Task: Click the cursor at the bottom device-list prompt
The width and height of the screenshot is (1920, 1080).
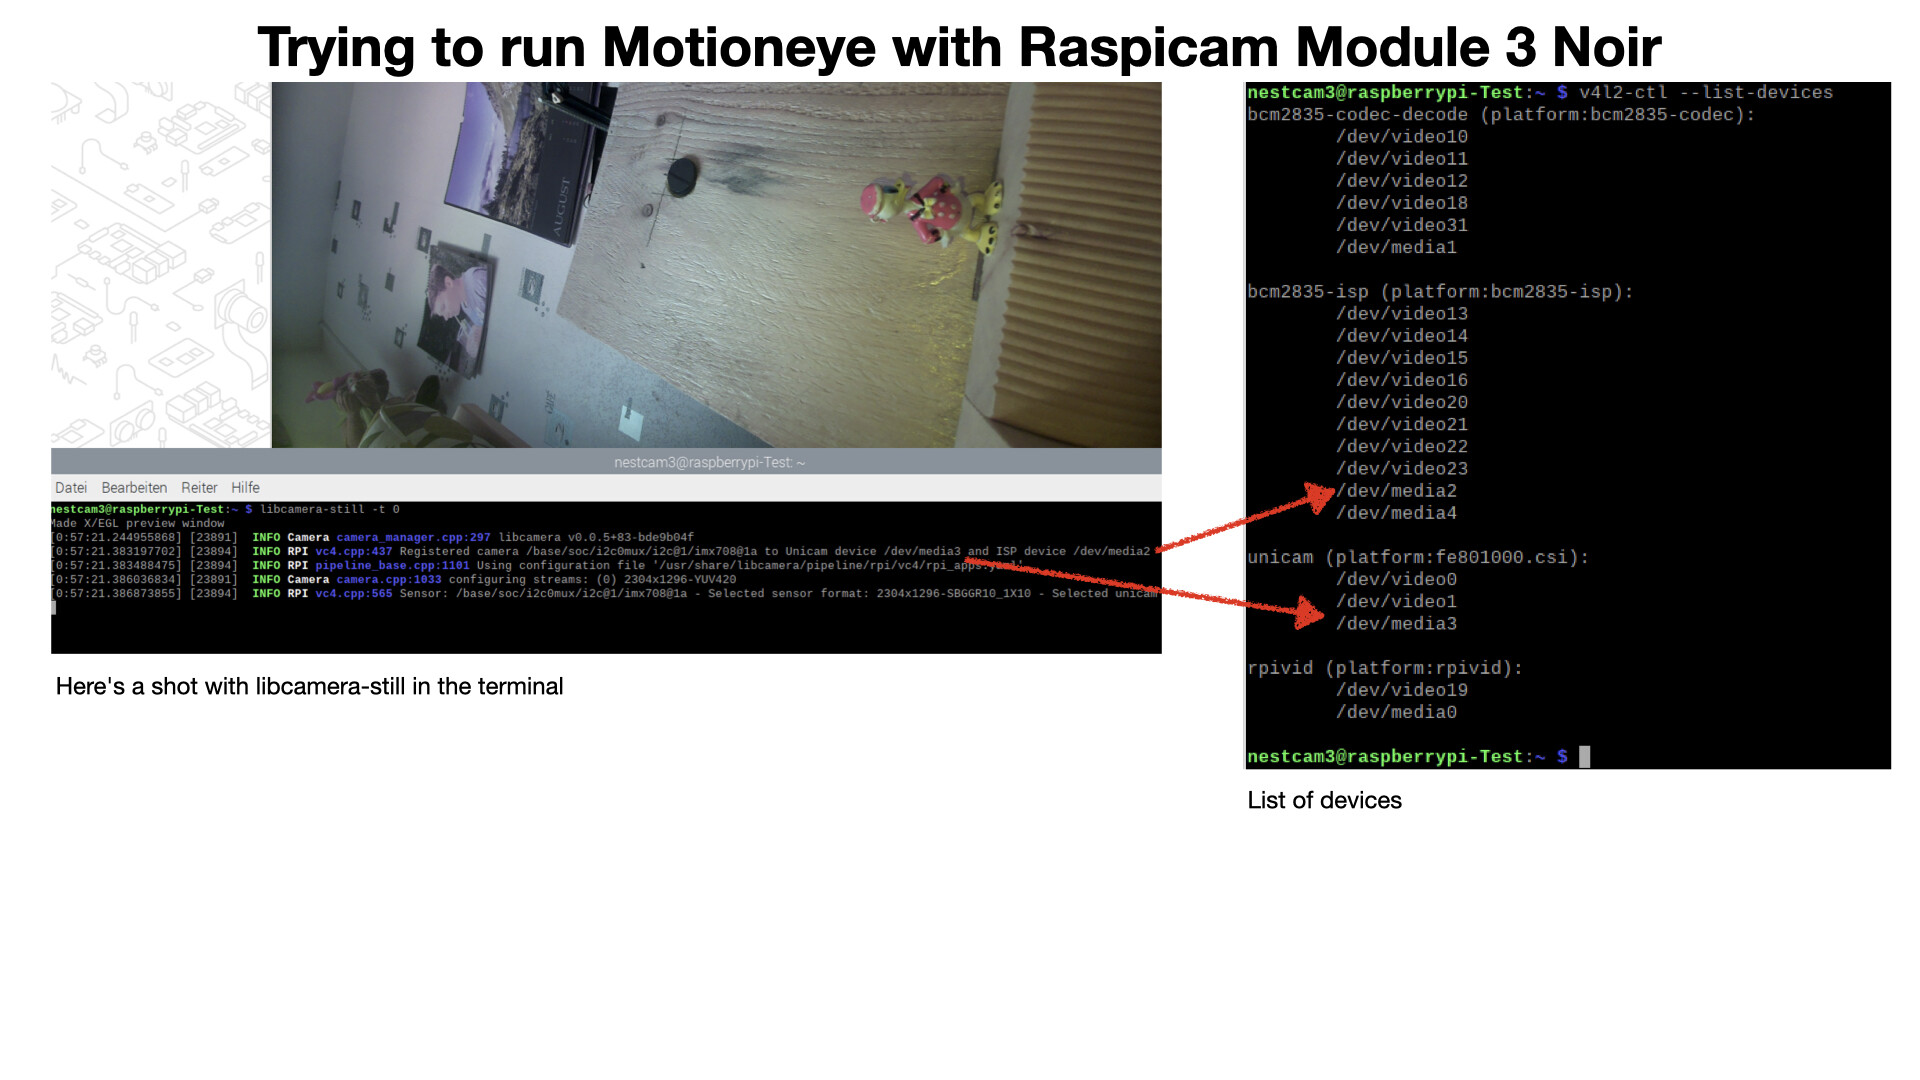Action: click(1584, 757)
